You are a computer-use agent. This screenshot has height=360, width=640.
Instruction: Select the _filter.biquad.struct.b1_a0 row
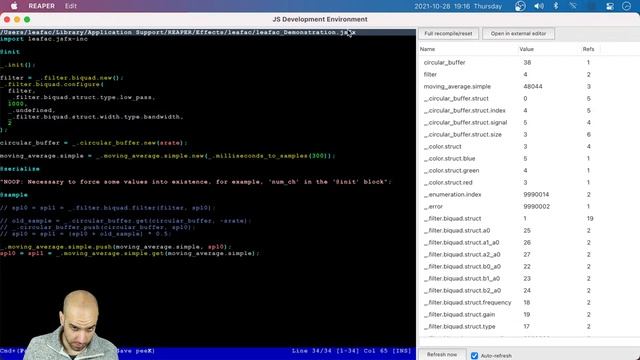529,278
